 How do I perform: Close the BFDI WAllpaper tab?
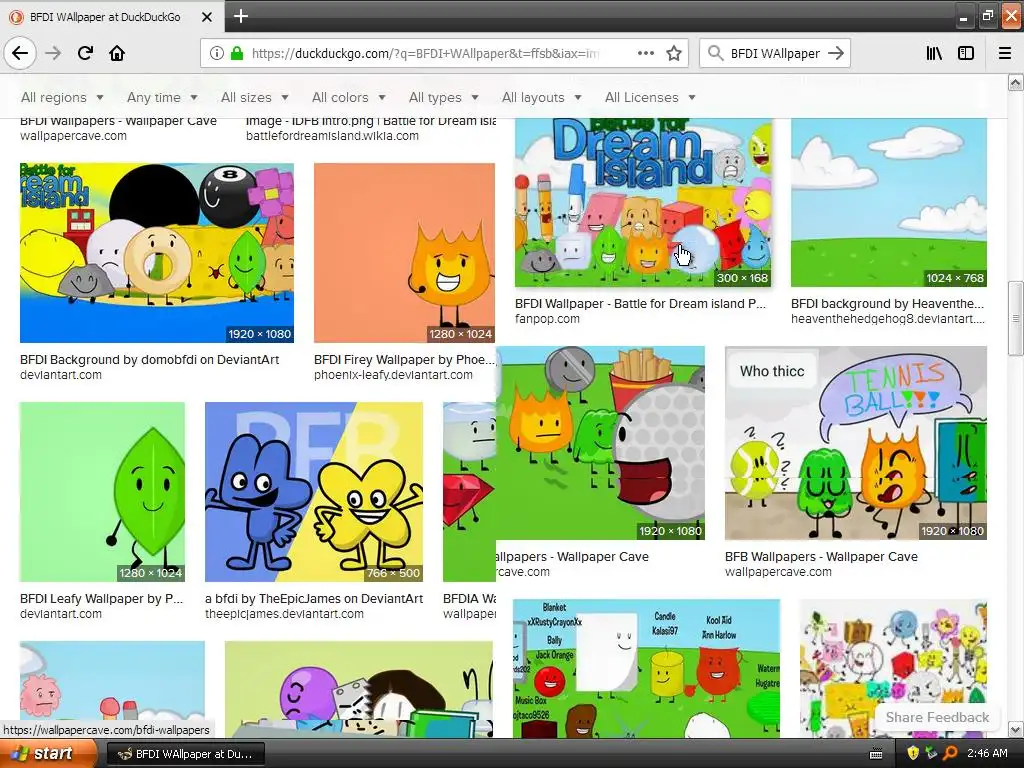pos(206,17)
